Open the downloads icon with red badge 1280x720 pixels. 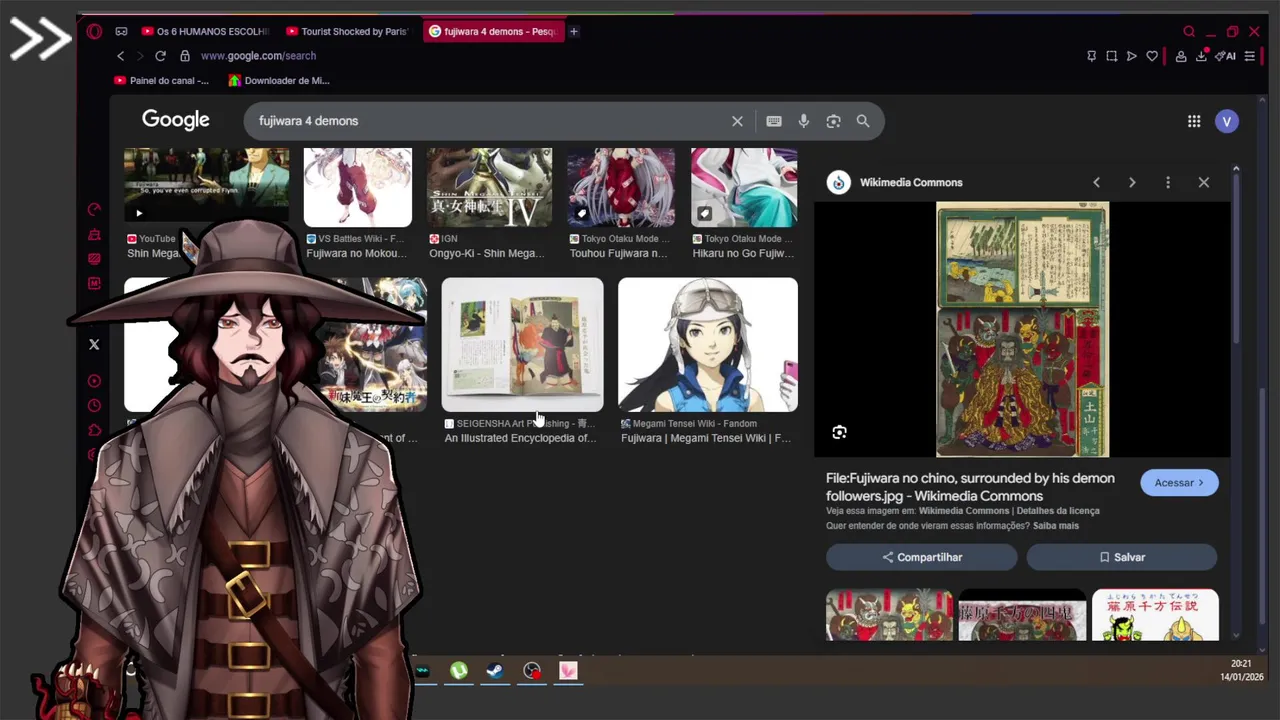1201,56
